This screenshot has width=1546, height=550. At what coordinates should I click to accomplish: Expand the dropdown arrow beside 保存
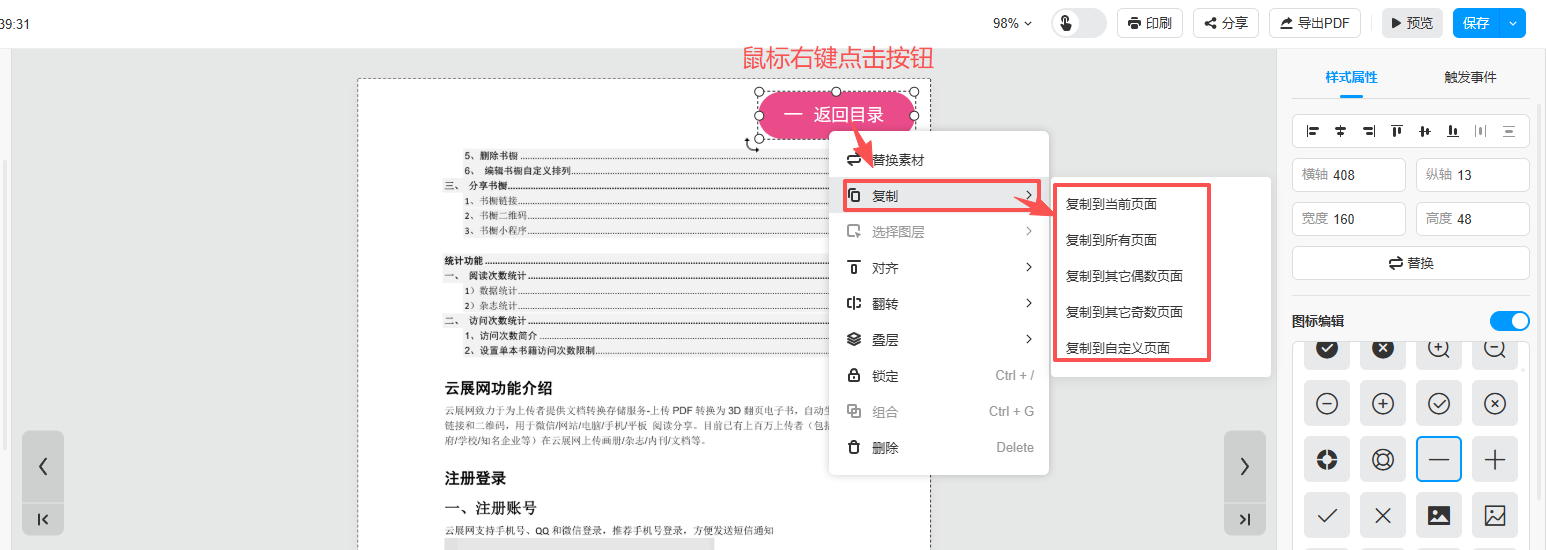(x=1513, y=23)
